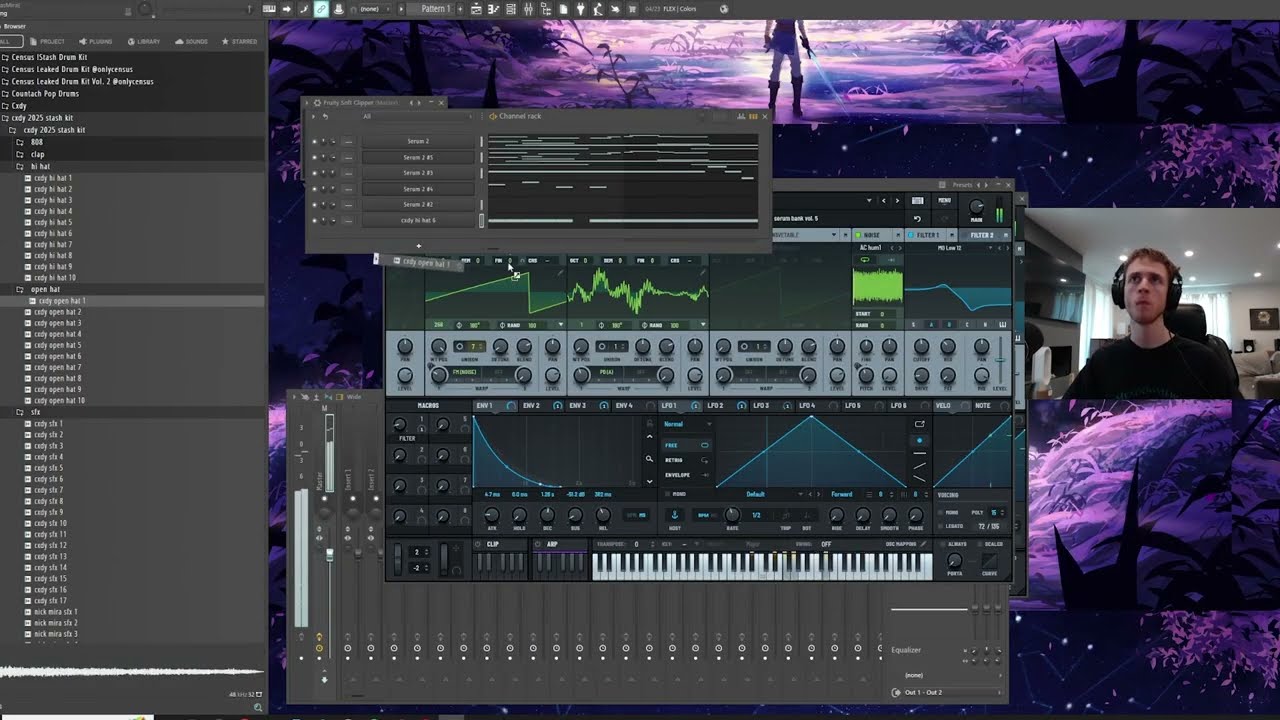This screenshot has width=1280, height=720.
Task: Select the cxdy sfx 1 sample
Action: pyautogui.click(x=48, y=424)
